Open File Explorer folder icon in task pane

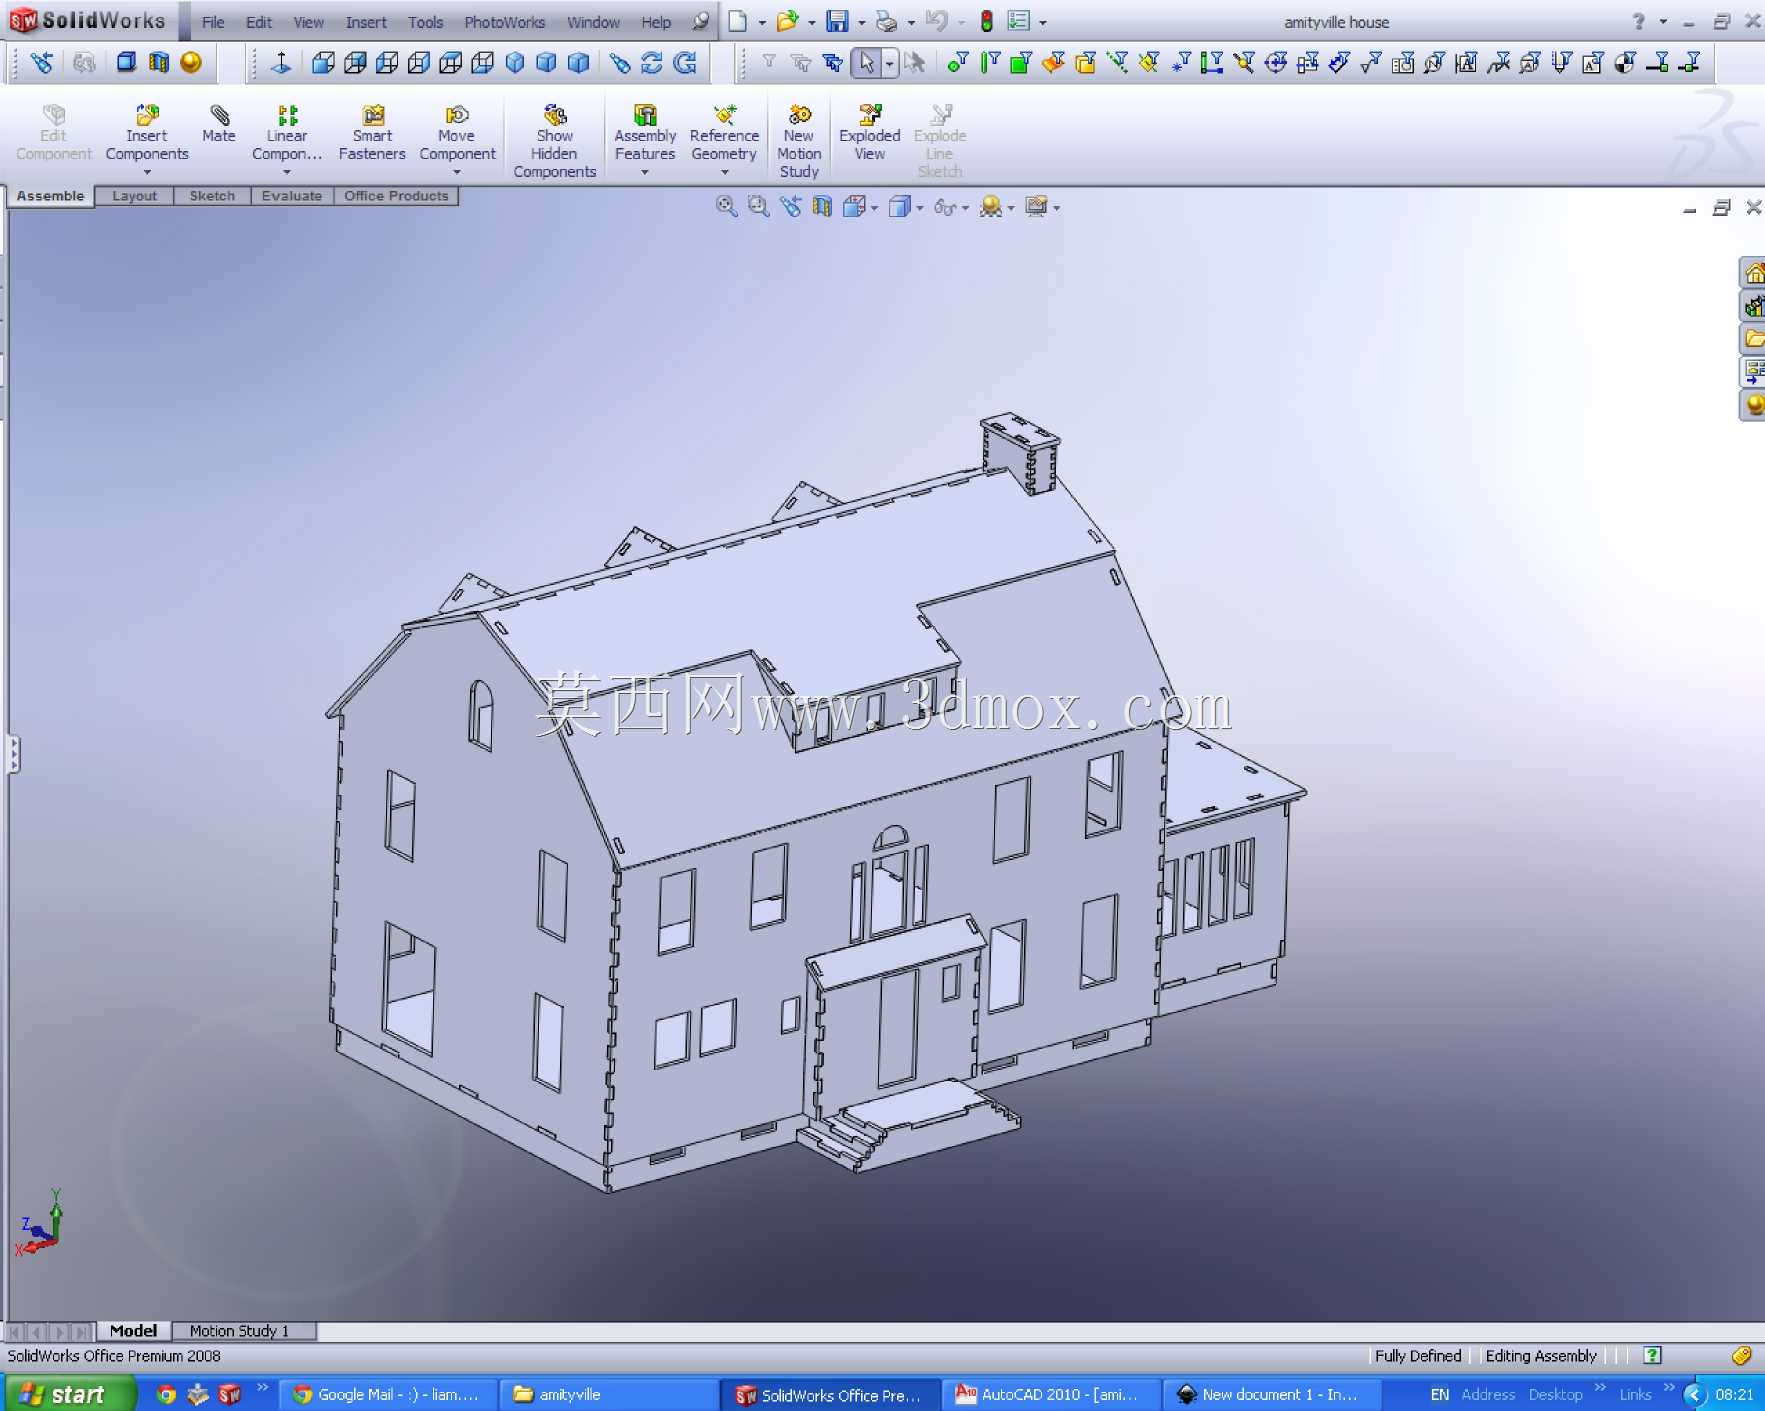click(x=1754, y=339)
